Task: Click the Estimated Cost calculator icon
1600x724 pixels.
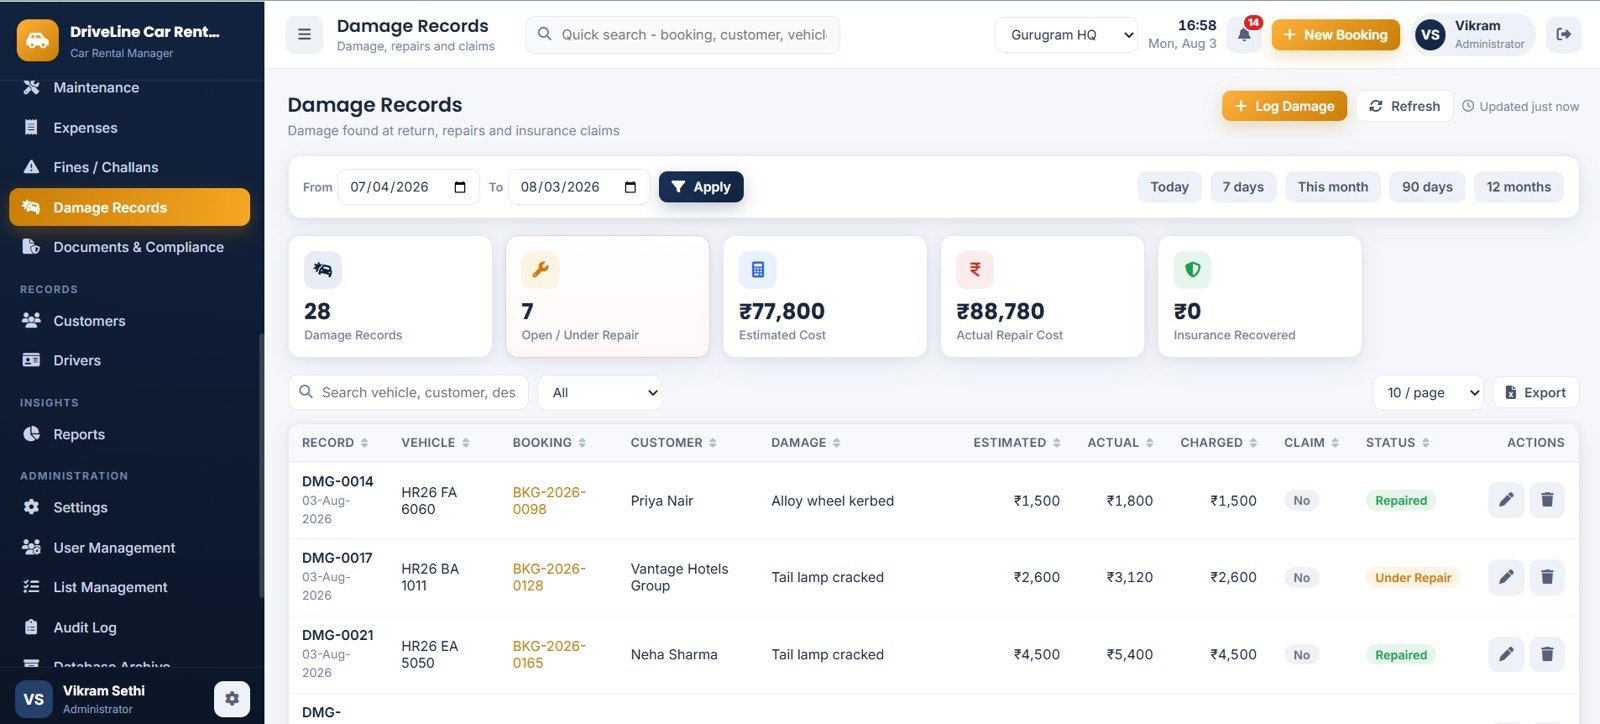Action: click(x=758, y=270)
